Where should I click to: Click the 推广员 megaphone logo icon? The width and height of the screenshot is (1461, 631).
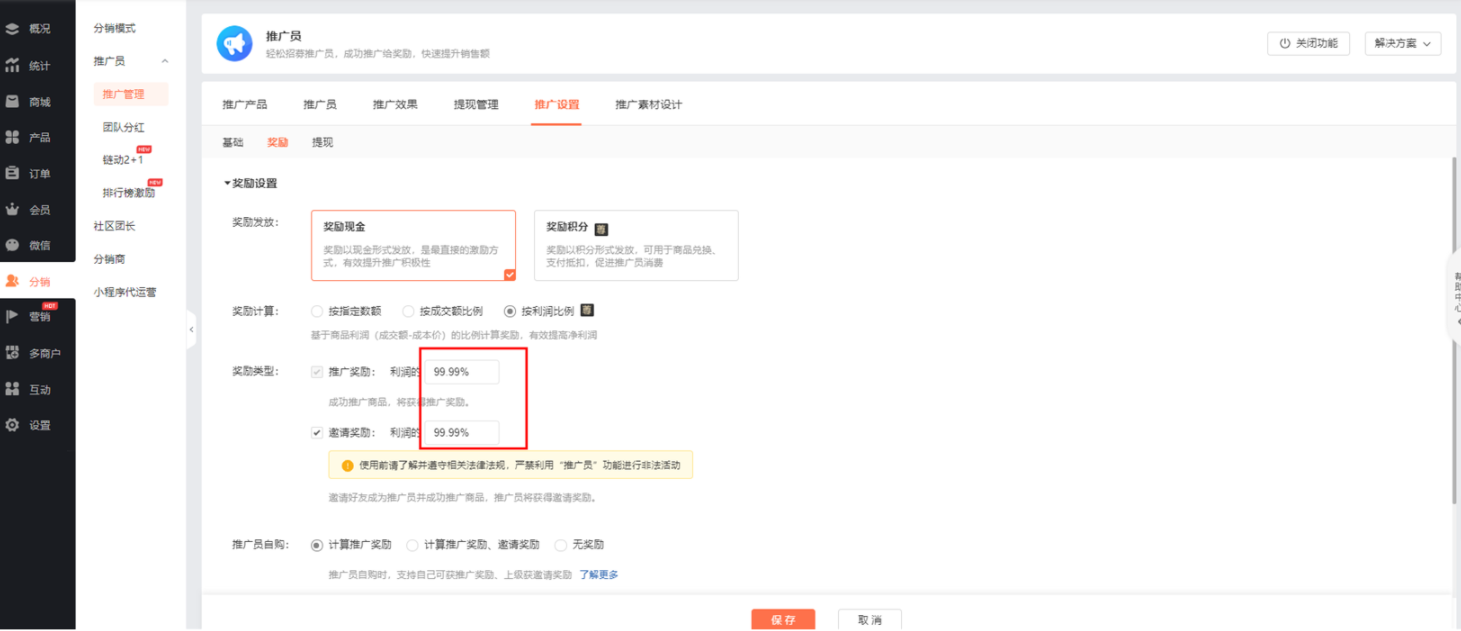coord(235,44)
